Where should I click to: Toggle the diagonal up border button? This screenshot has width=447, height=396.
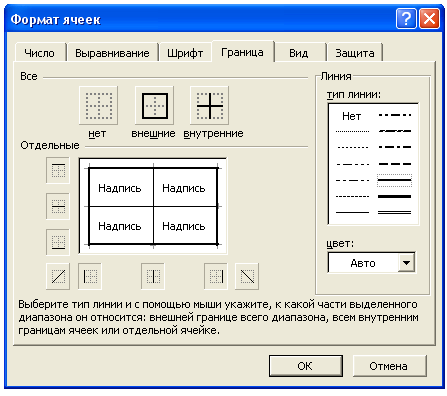coord(58,276)
